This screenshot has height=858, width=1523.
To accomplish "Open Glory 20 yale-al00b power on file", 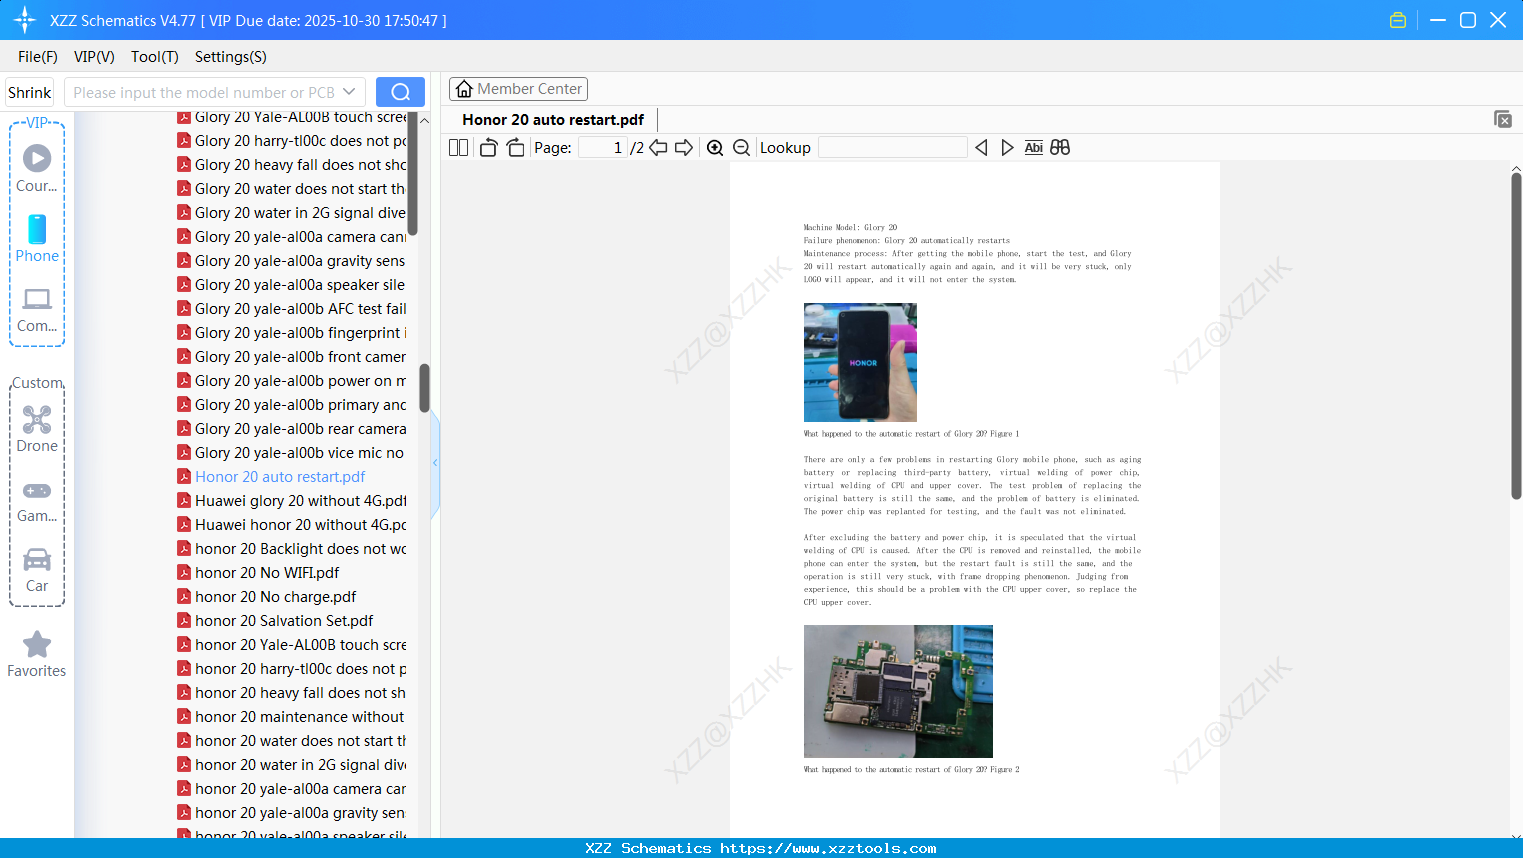I will pos(292,381).
